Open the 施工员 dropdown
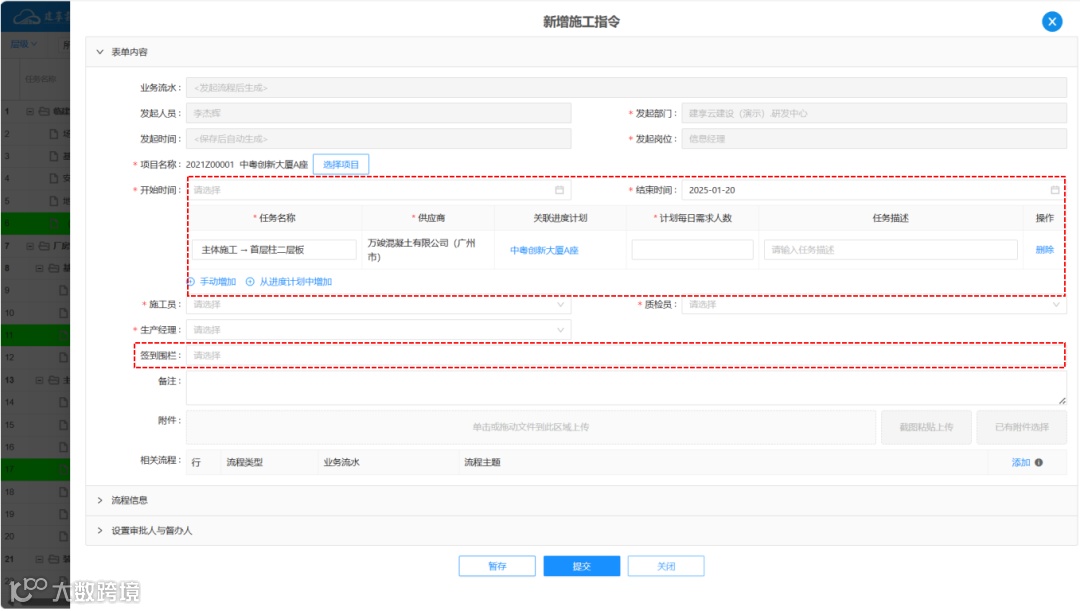Image resolution: width=1080 pixels, height=611 pixels. pyautogui.click(x=378, y=304)
